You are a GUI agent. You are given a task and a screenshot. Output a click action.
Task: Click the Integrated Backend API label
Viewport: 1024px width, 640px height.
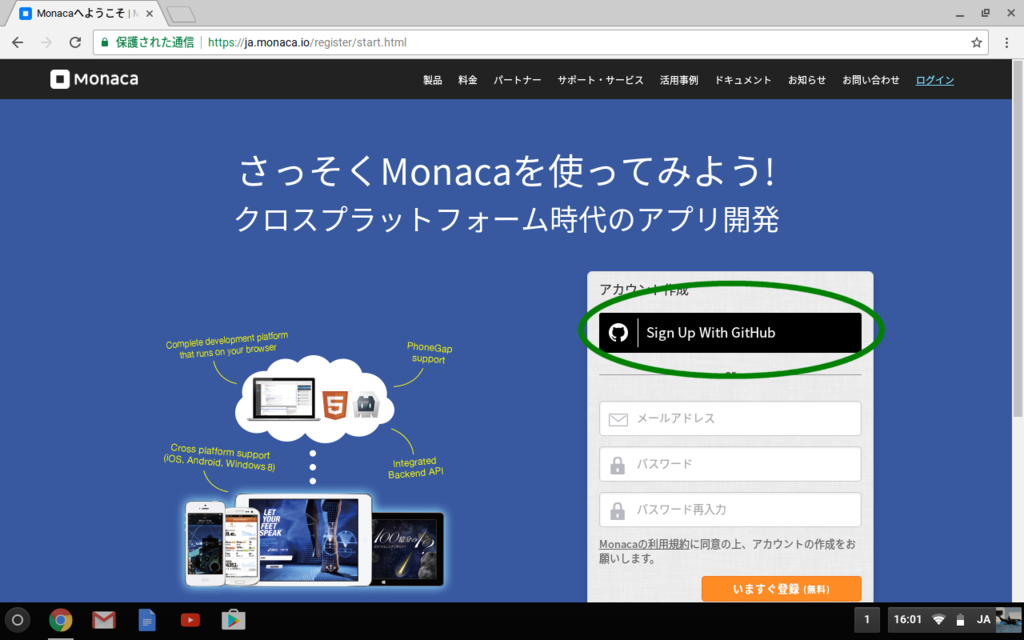(x=415, y=468)
